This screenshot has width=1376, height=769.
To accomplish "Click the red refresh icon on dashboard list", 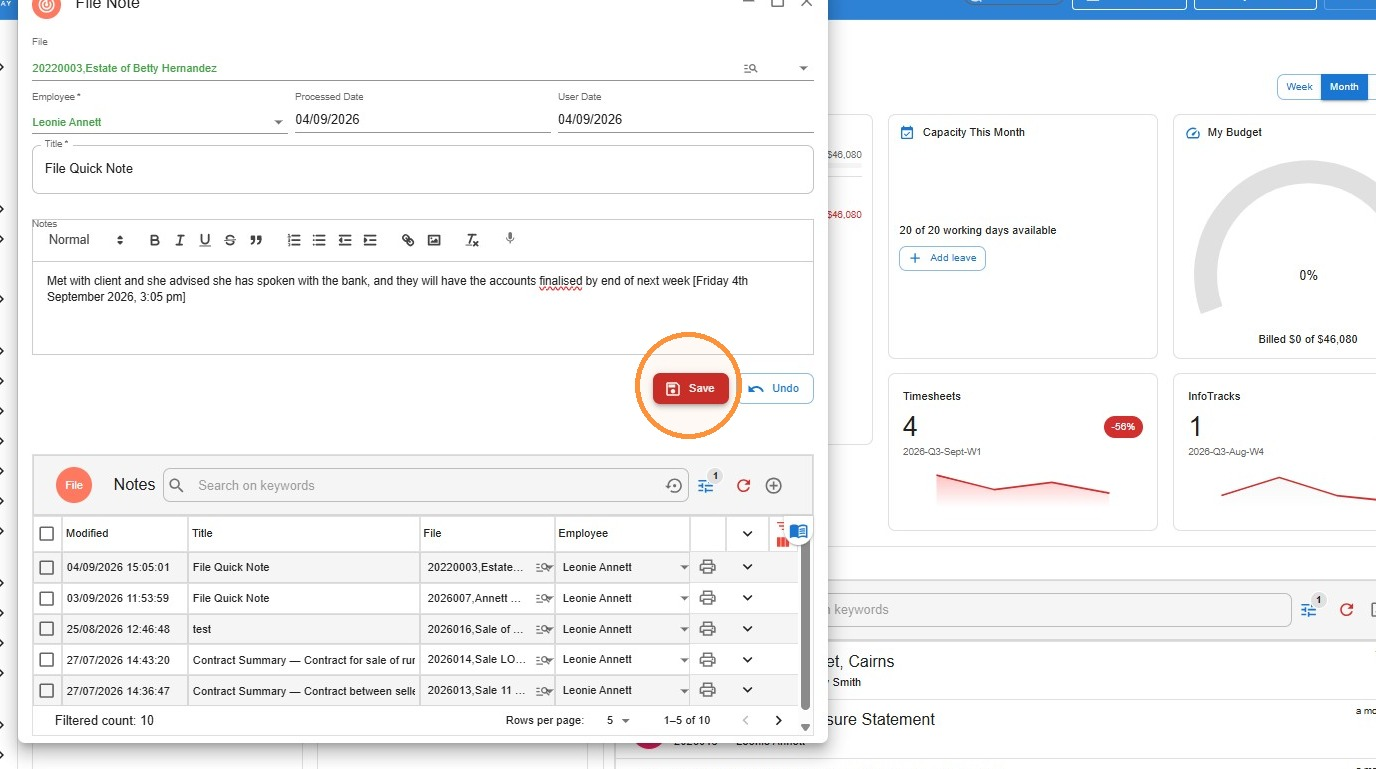I will pos(1346,610).
